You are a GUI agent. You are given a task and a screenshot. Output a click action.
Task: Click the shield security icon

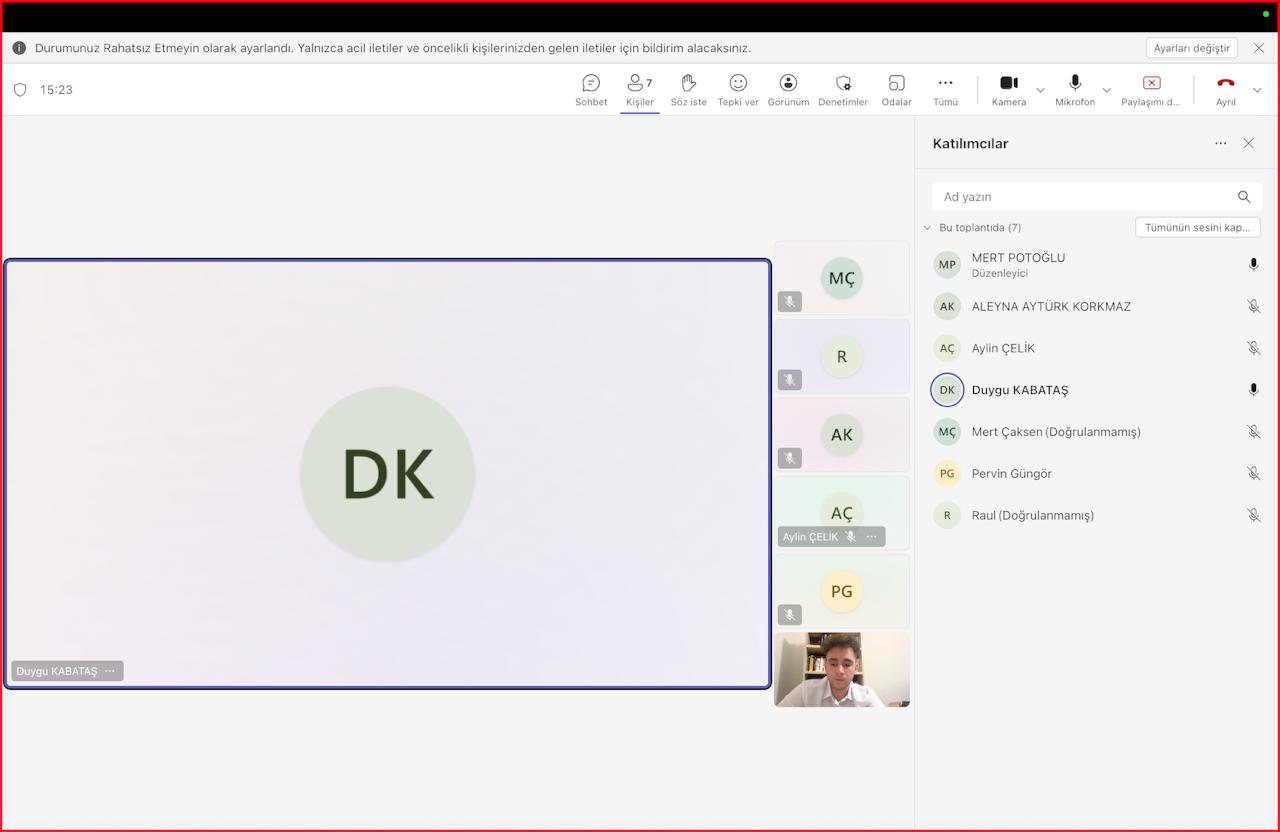(20, 90)
